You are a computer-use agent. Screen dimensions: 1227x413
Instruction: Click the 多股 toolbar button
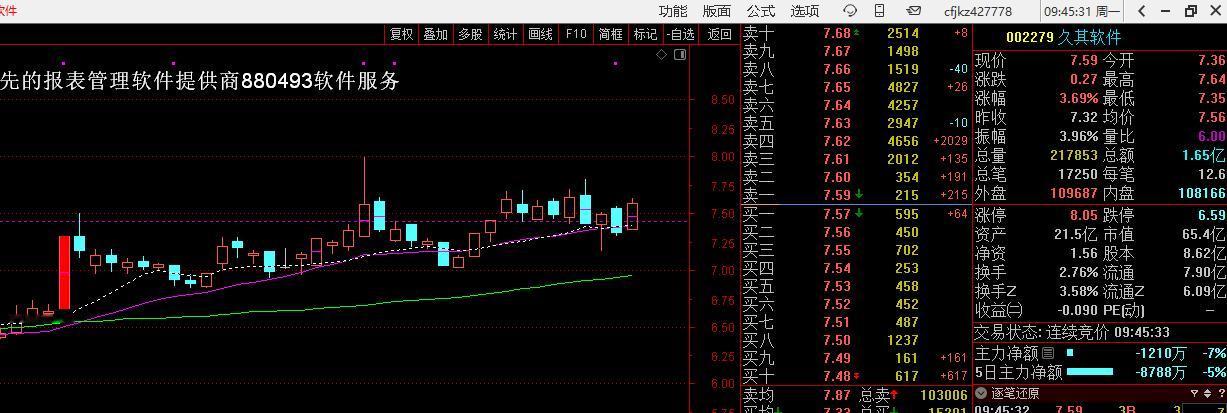tap(470, 34)
